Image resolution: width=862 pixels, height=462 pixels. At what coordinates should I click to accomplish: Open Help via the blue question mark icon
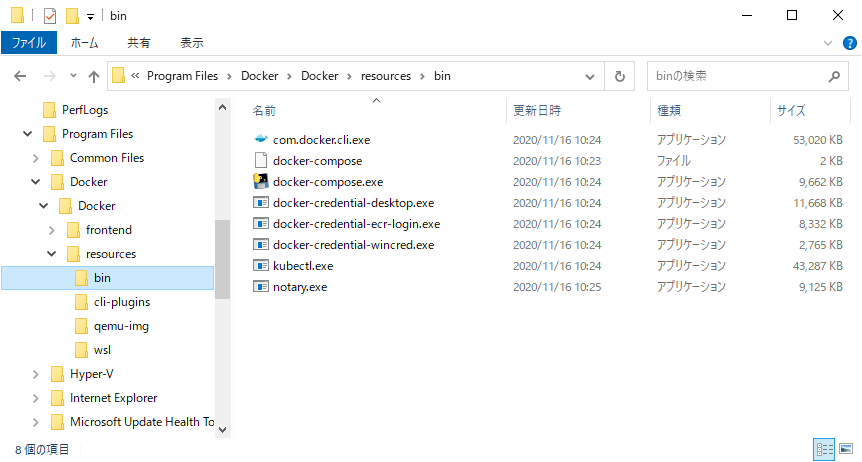849,43
